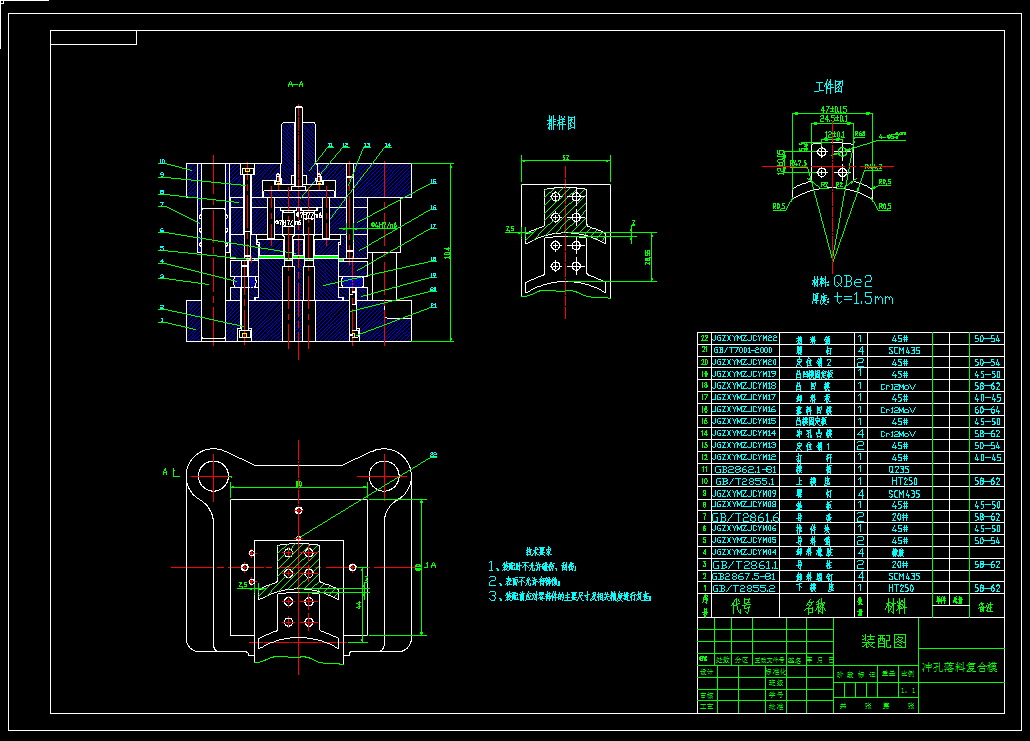Select the JGZXYMZJCYM13 code cell

click(745, 445)
